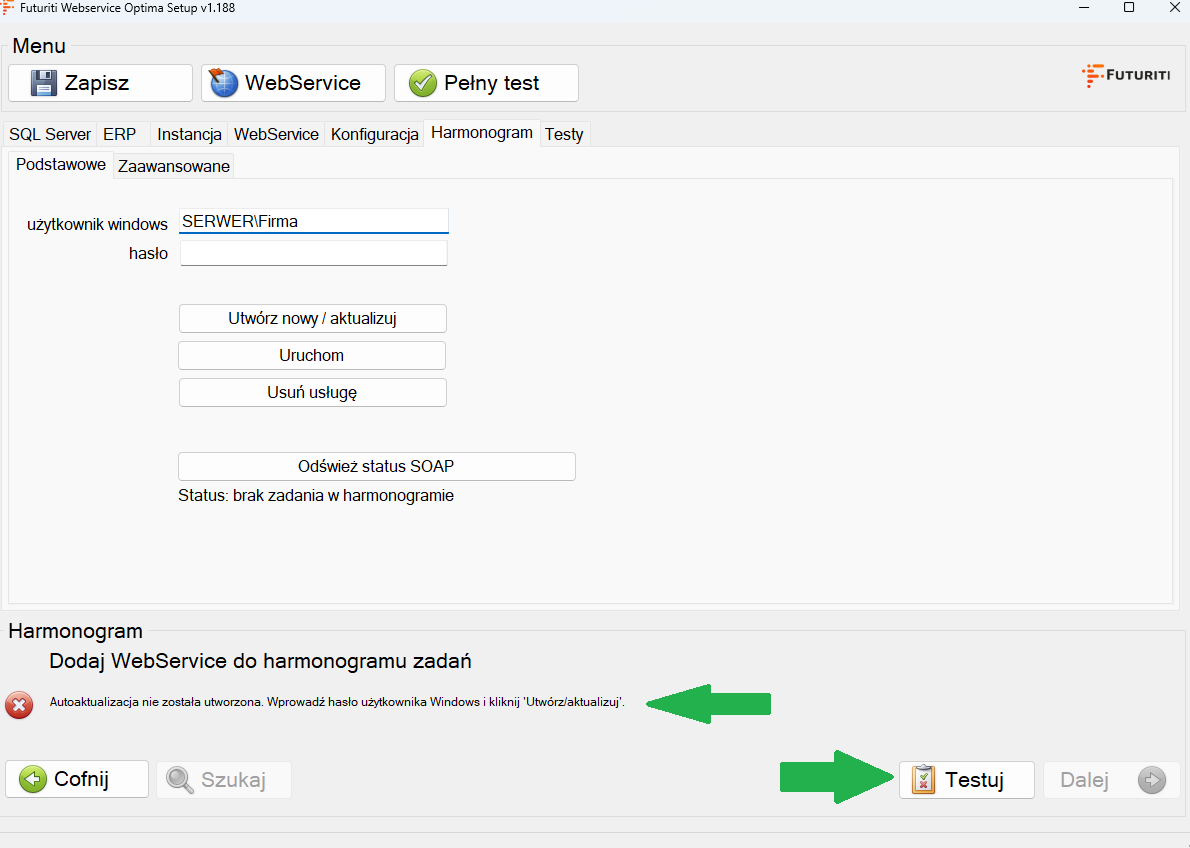The image size is (1190, 848).
Task: Click the użytkownik windows text field
Action: click(x=313, y=221)
